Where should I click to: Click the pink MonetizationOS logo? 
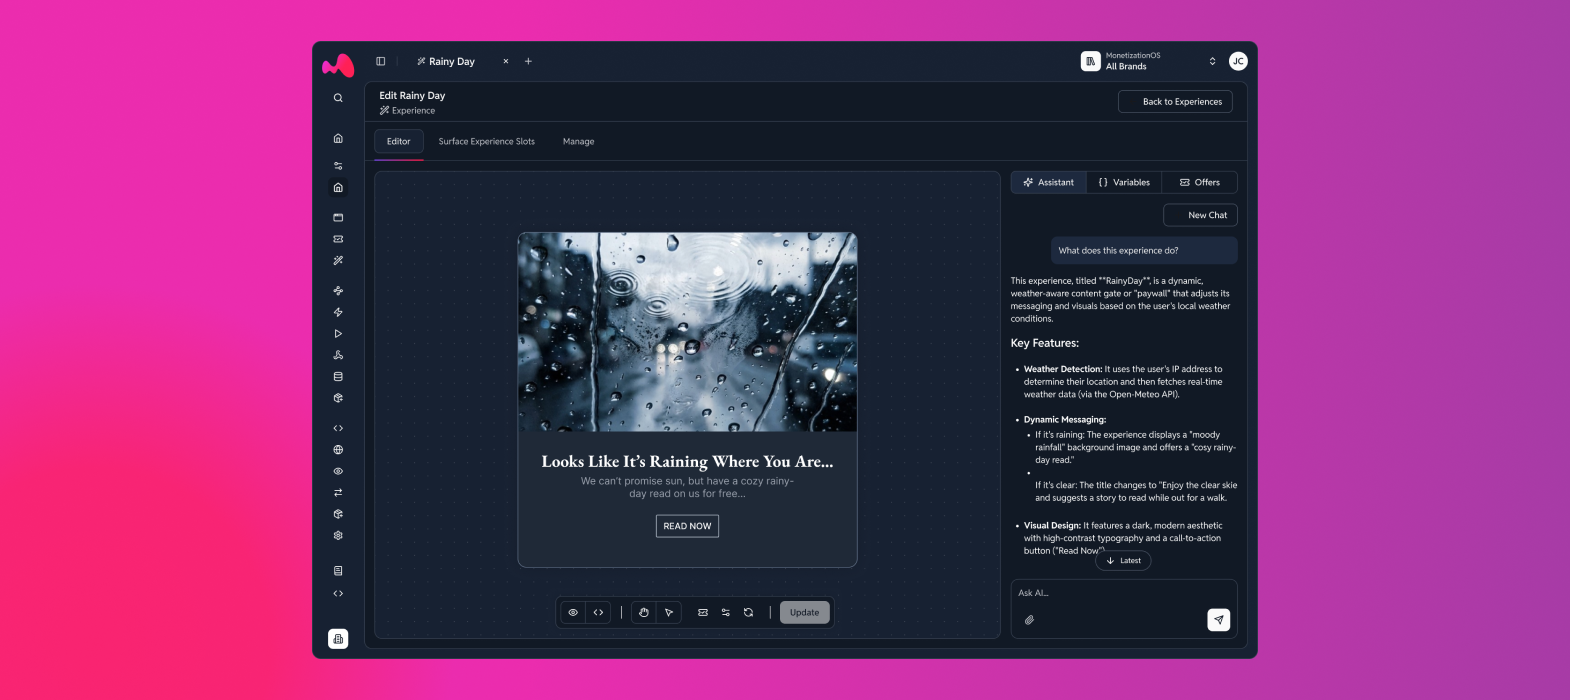[338, 66]
